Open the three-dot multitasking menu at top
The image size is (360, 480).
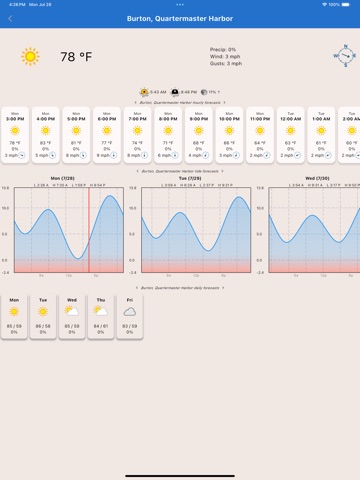(x=180, y=5)
